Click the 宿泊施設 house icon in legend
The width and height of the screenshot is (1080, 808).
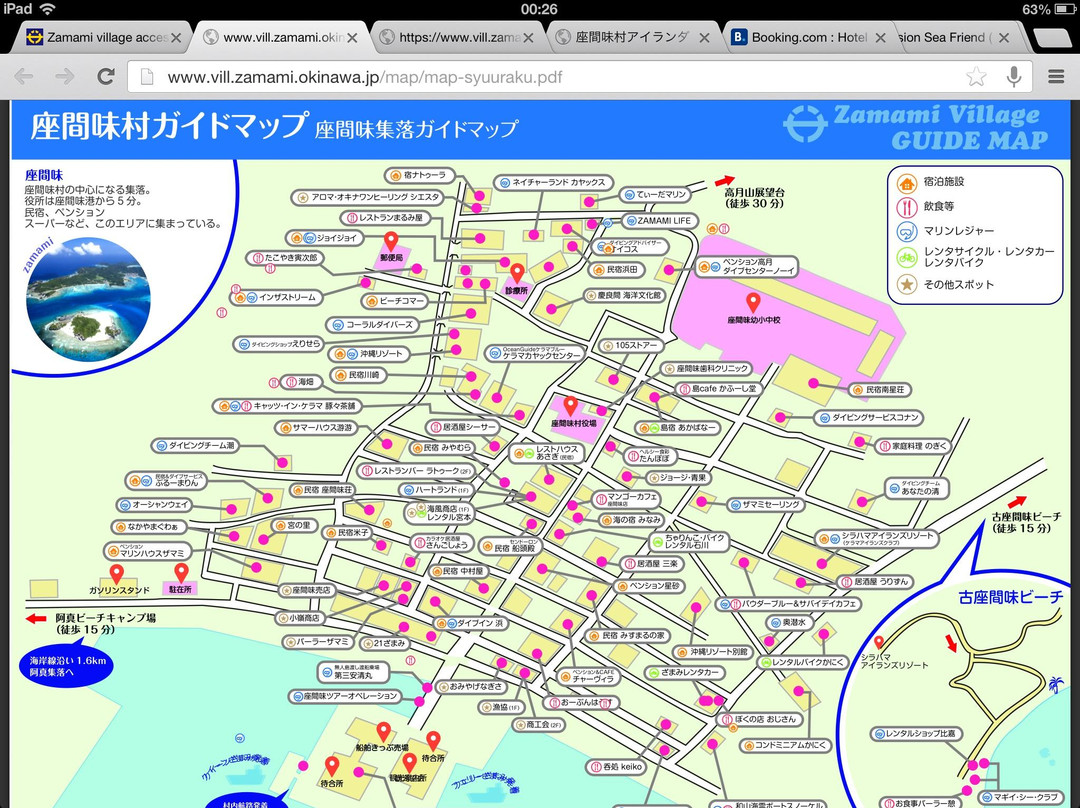tap(906, 183)
